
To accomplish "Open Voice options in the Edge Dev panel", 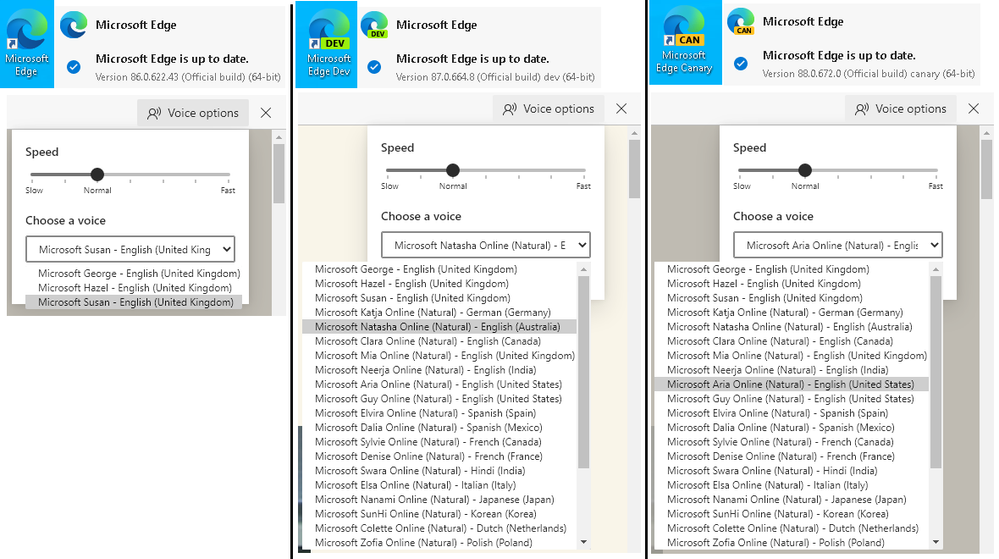I will (549, 109).
